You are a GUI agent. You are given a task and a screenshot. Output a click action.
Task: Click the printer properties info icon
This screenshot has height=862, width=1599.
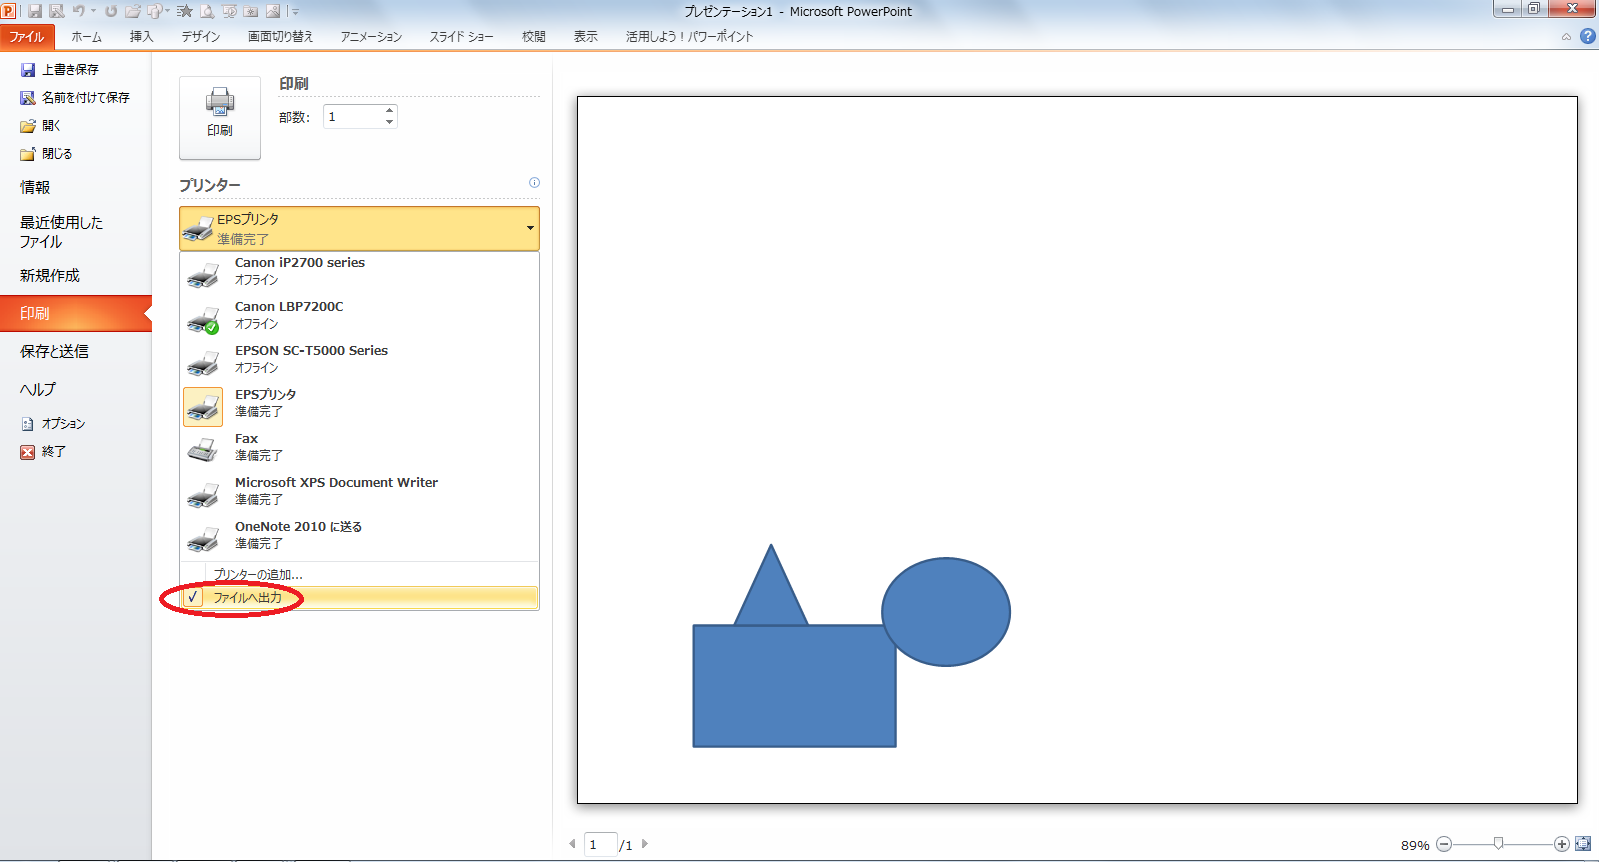pyautogui.click(x=534, y=183)
